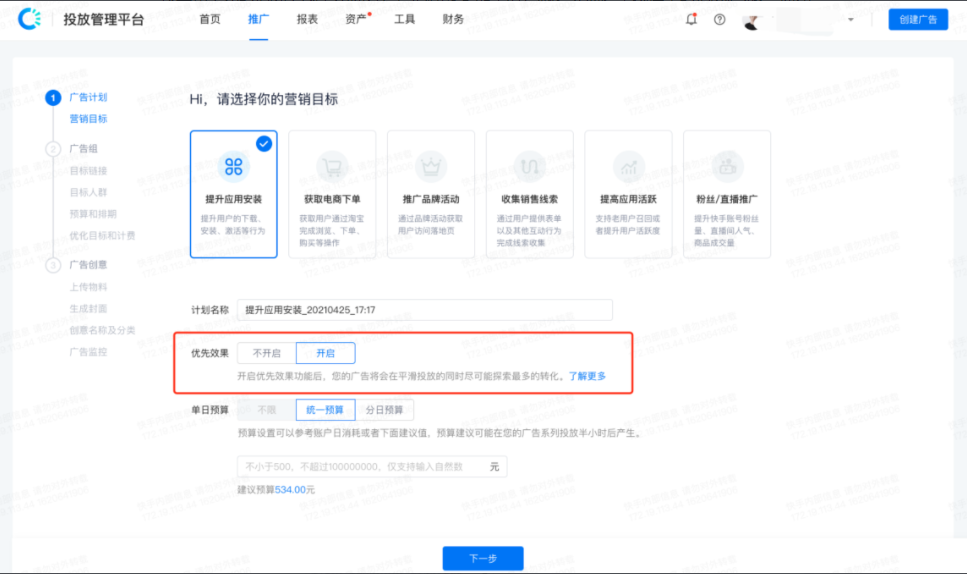Go to 生成封面 in sidebar
Screen dimensions: 967x574
point(88,308)
